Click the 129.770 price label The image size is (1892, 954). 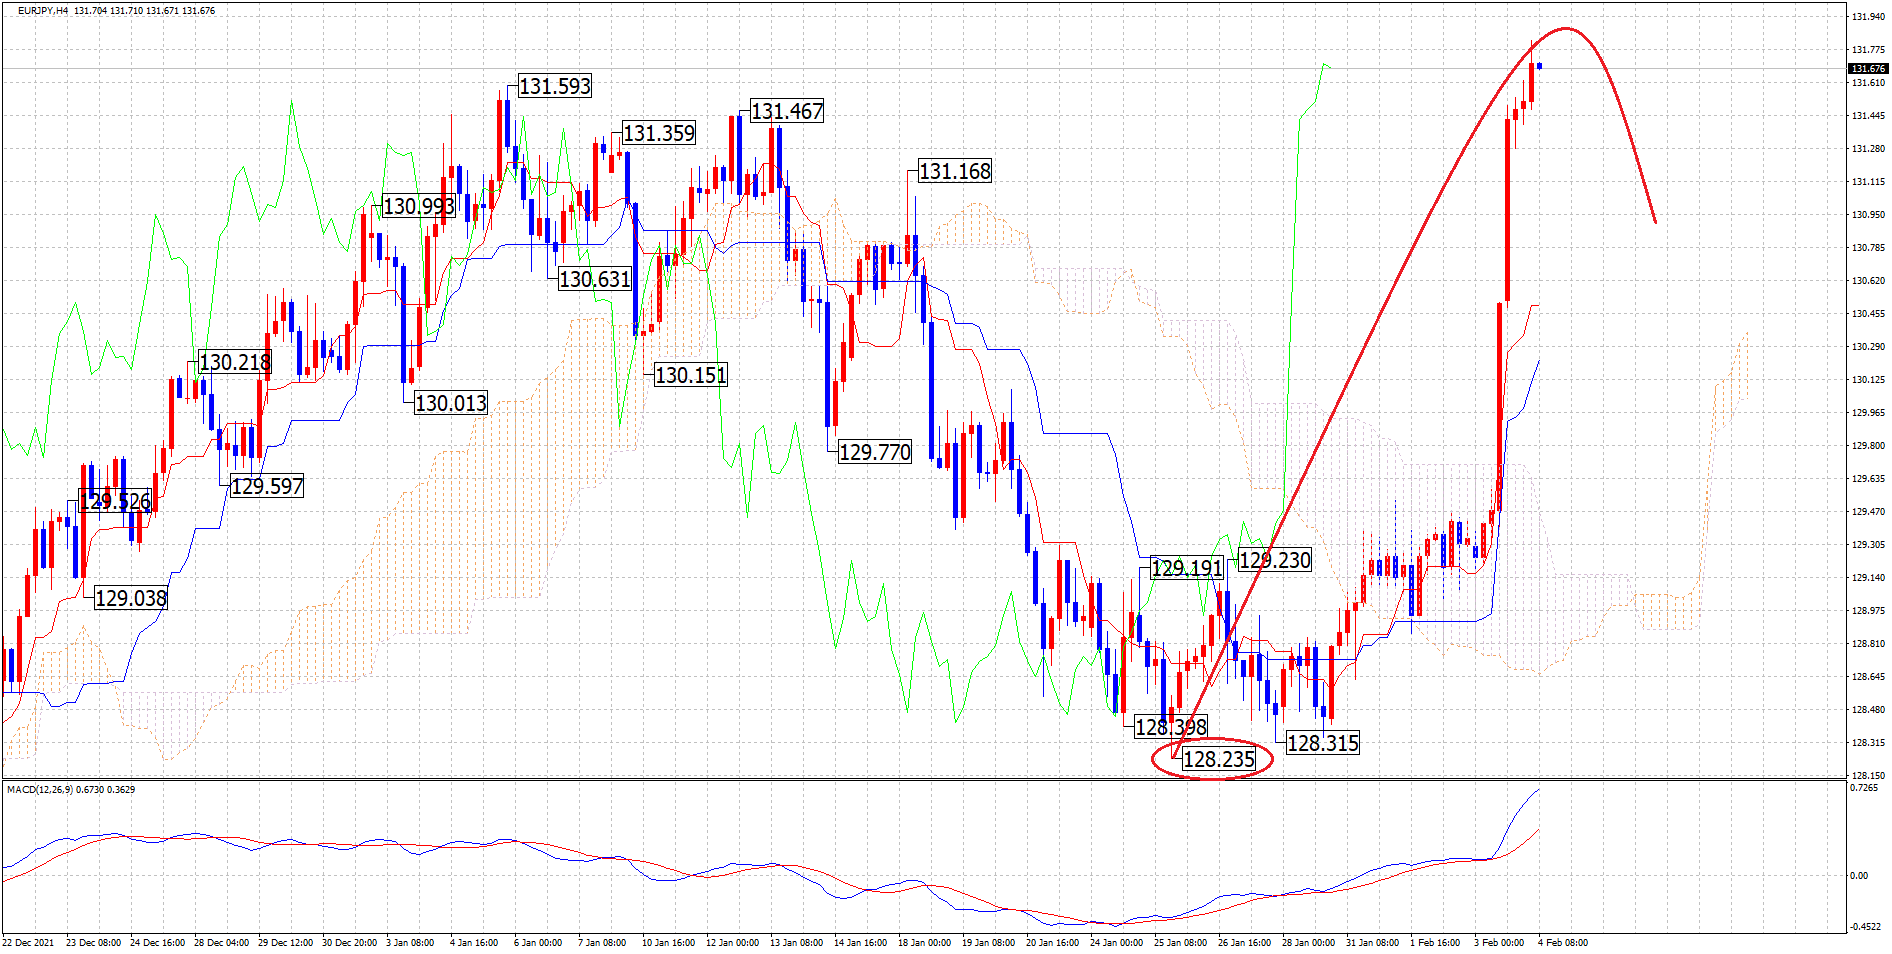pos(875,452)
